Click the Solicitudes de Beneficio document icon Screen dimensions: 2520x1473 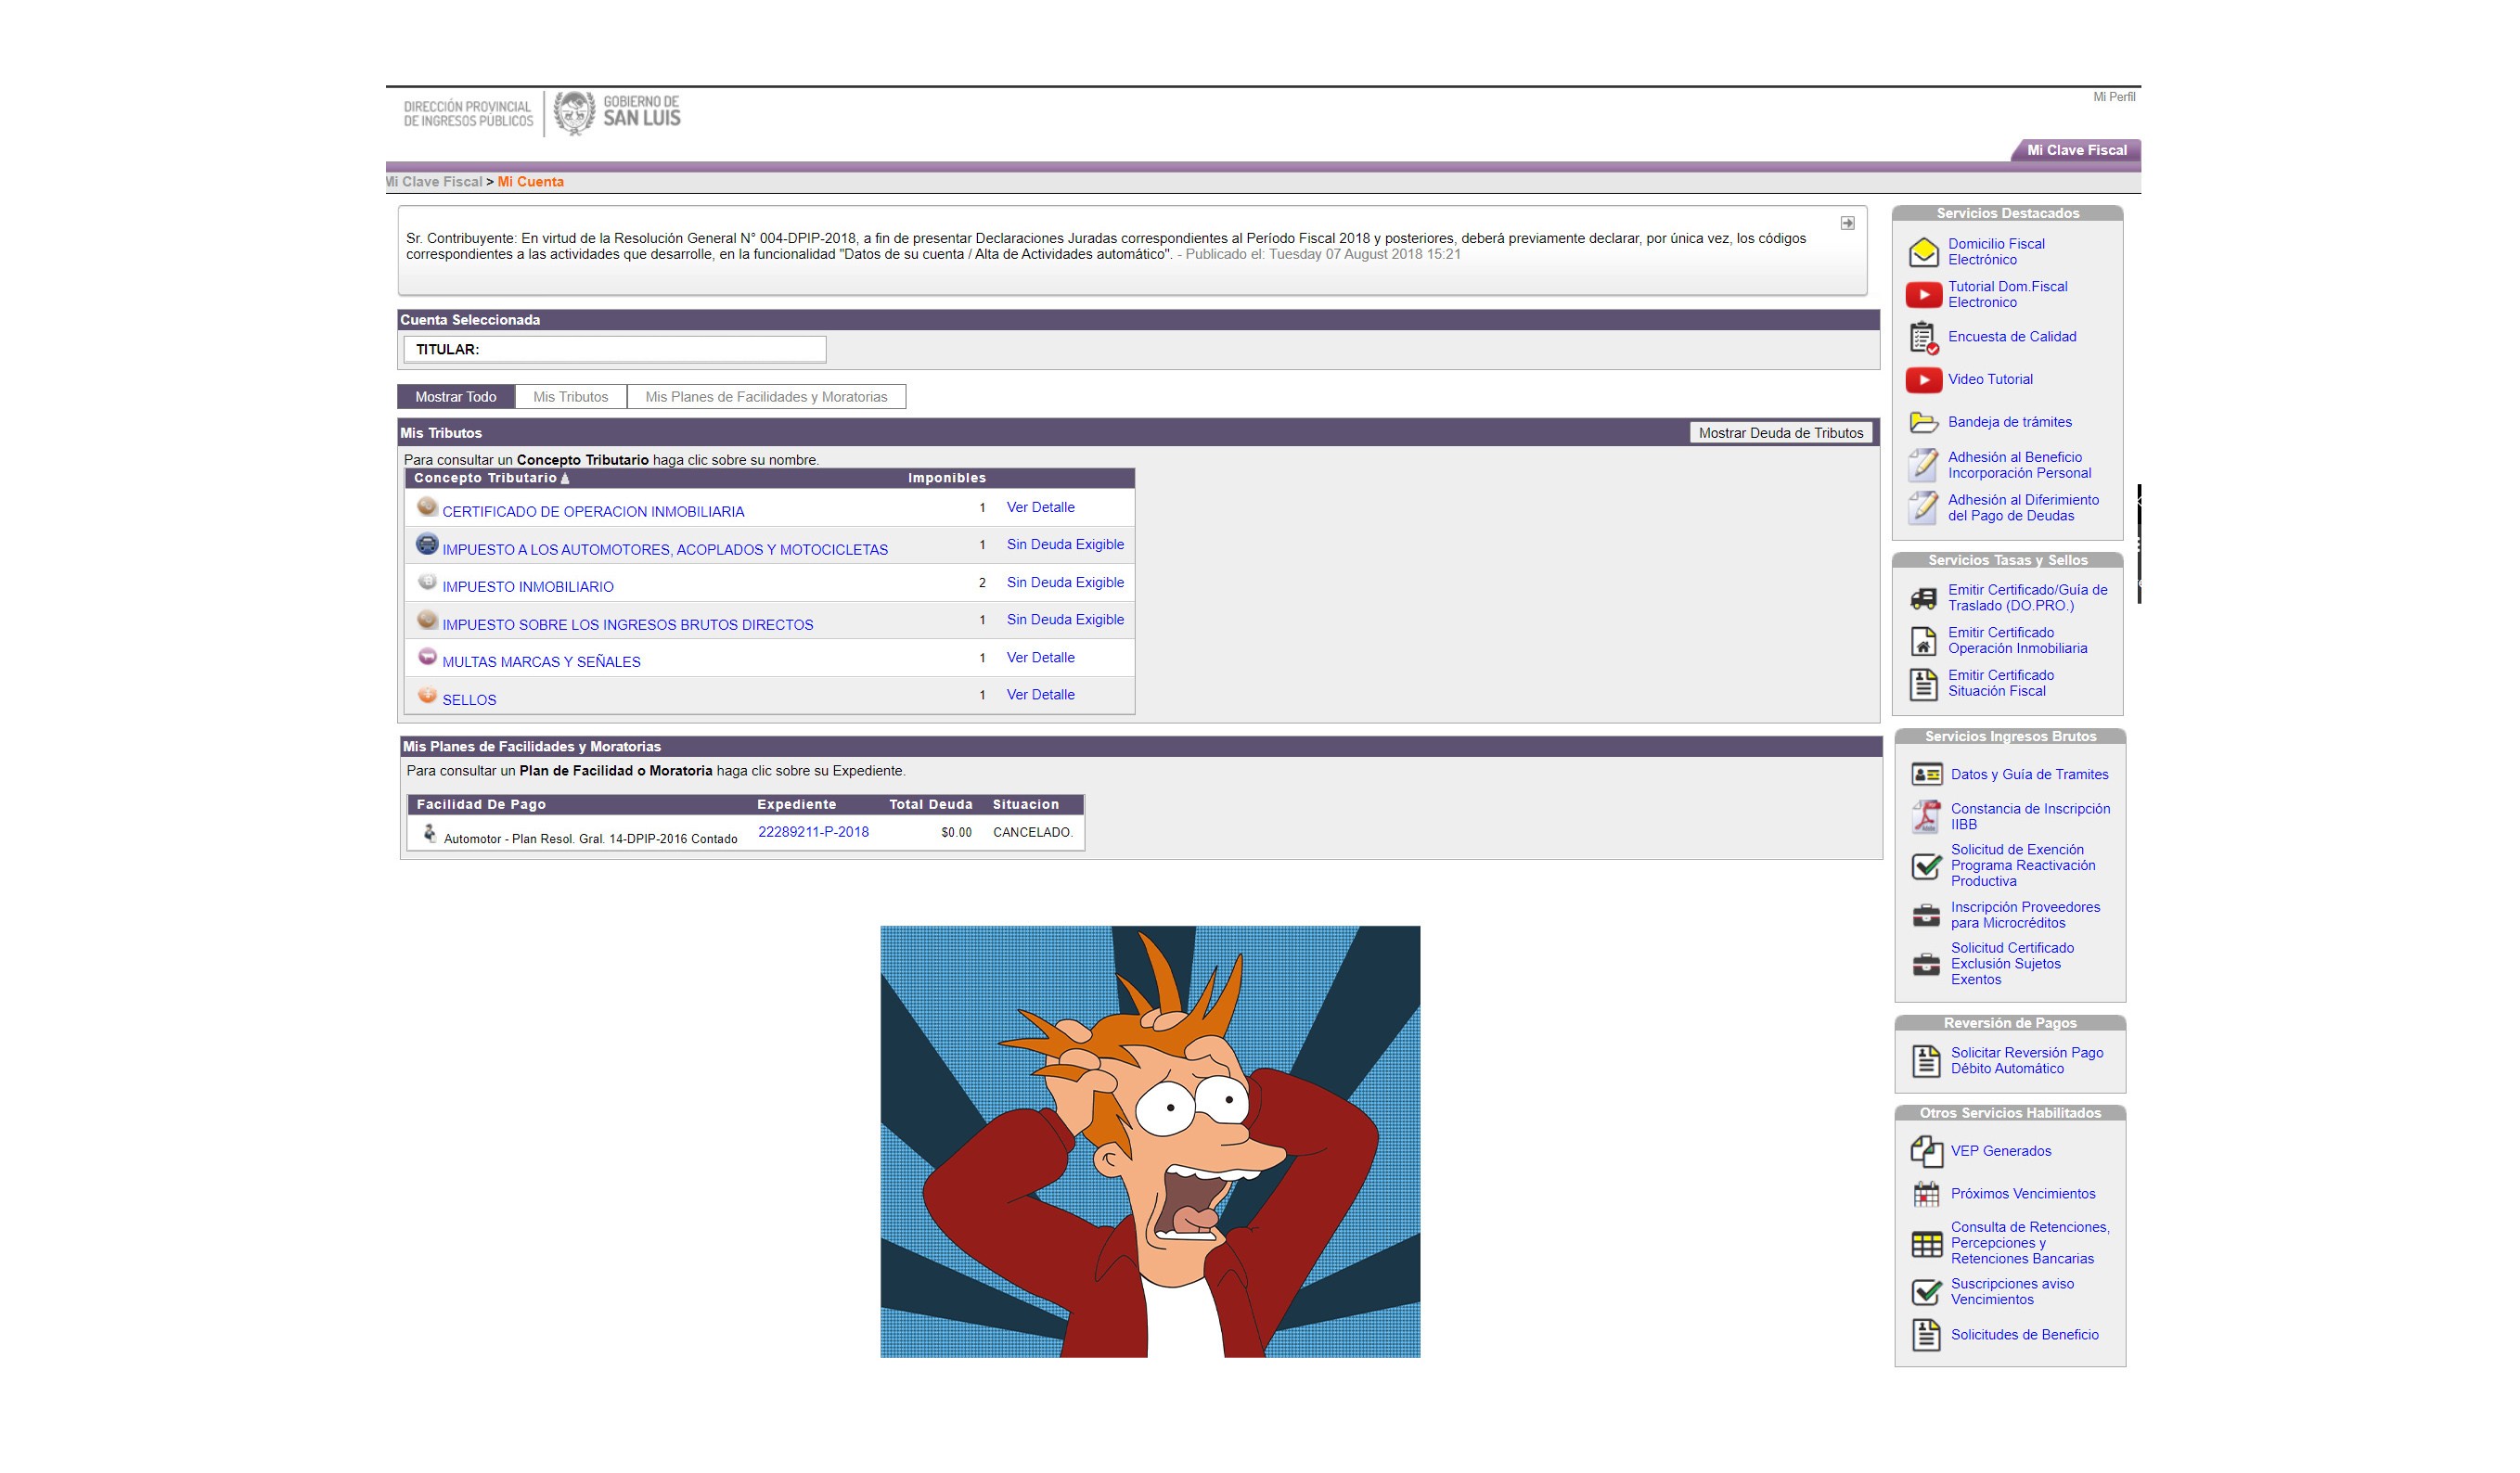click(x=1926, y=1335)
